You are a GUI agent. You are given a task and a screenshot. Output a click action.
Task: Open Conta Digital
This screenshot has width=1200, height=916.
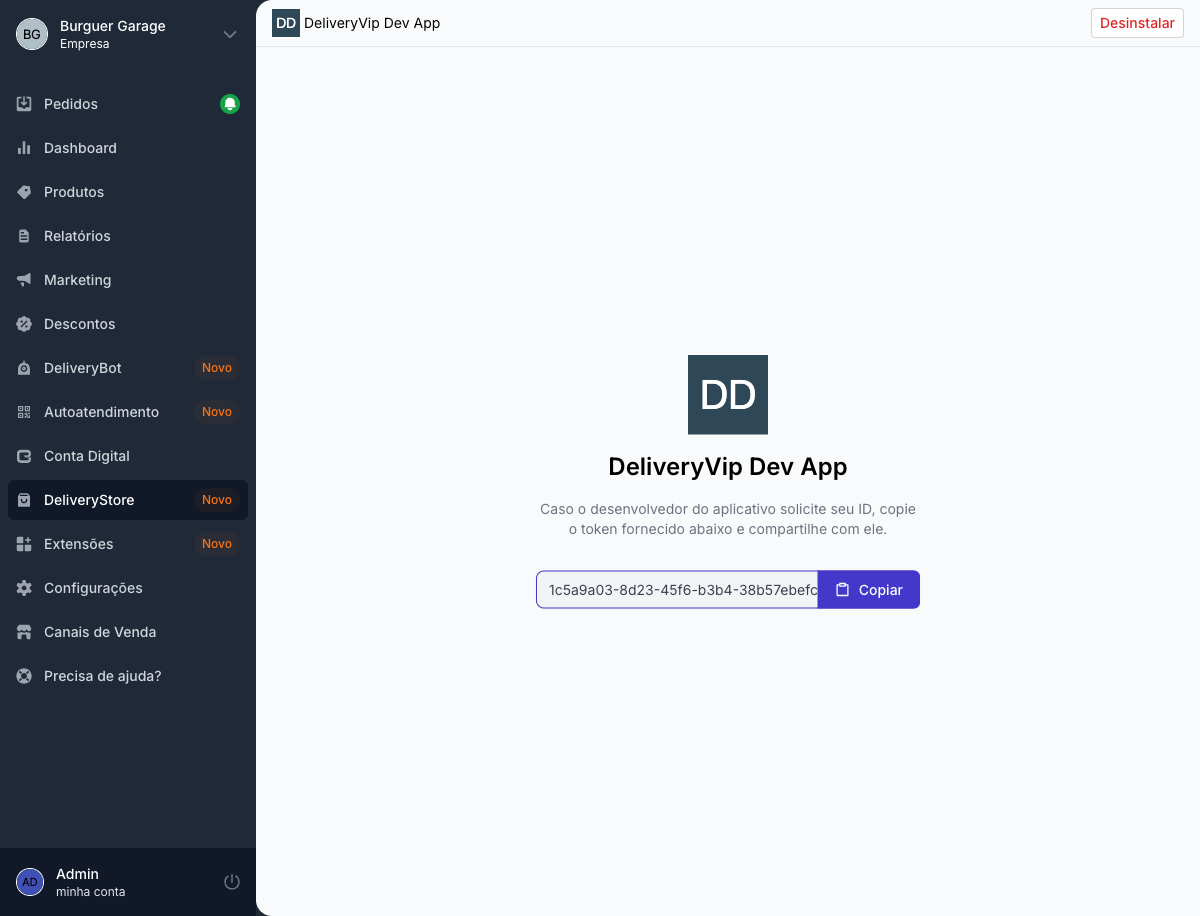click(x=128, y=456)
